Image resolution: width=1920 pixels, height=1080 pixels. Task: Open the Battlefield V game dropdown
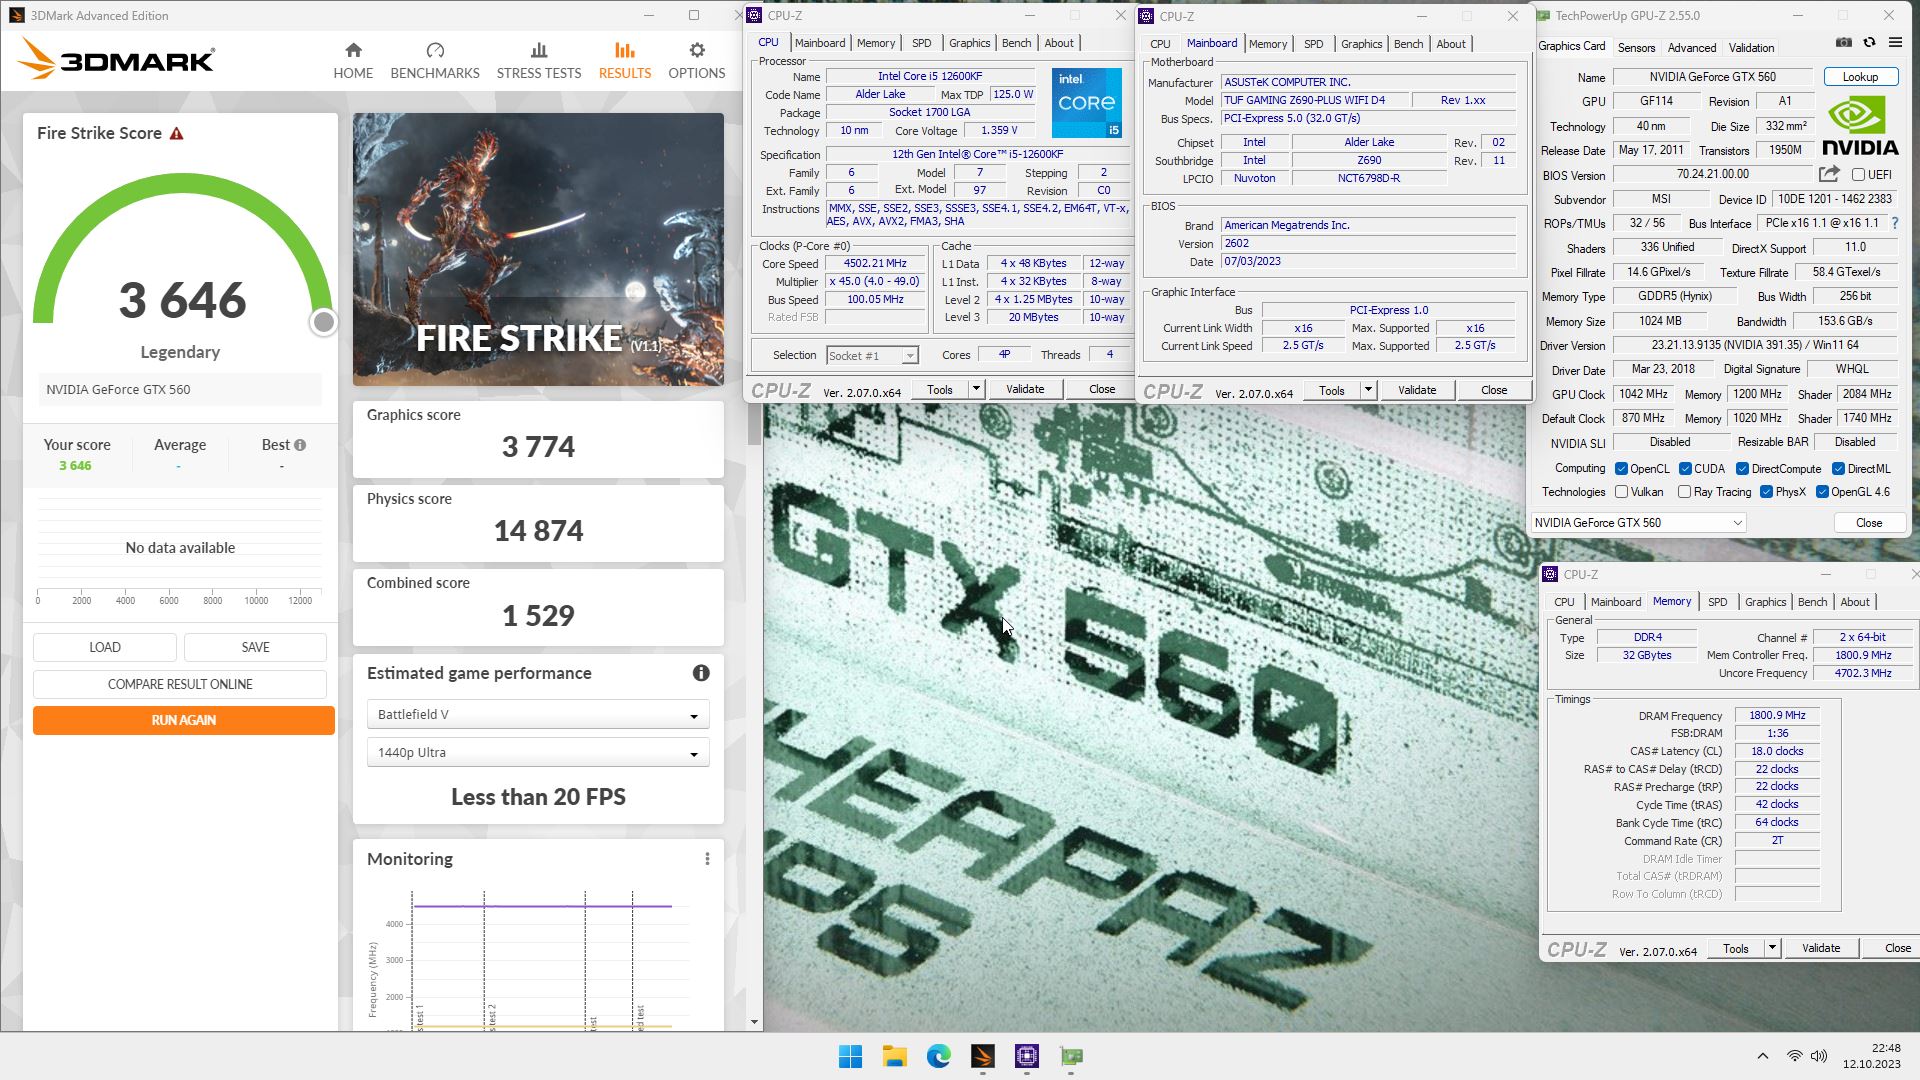(x=538, y=714)
